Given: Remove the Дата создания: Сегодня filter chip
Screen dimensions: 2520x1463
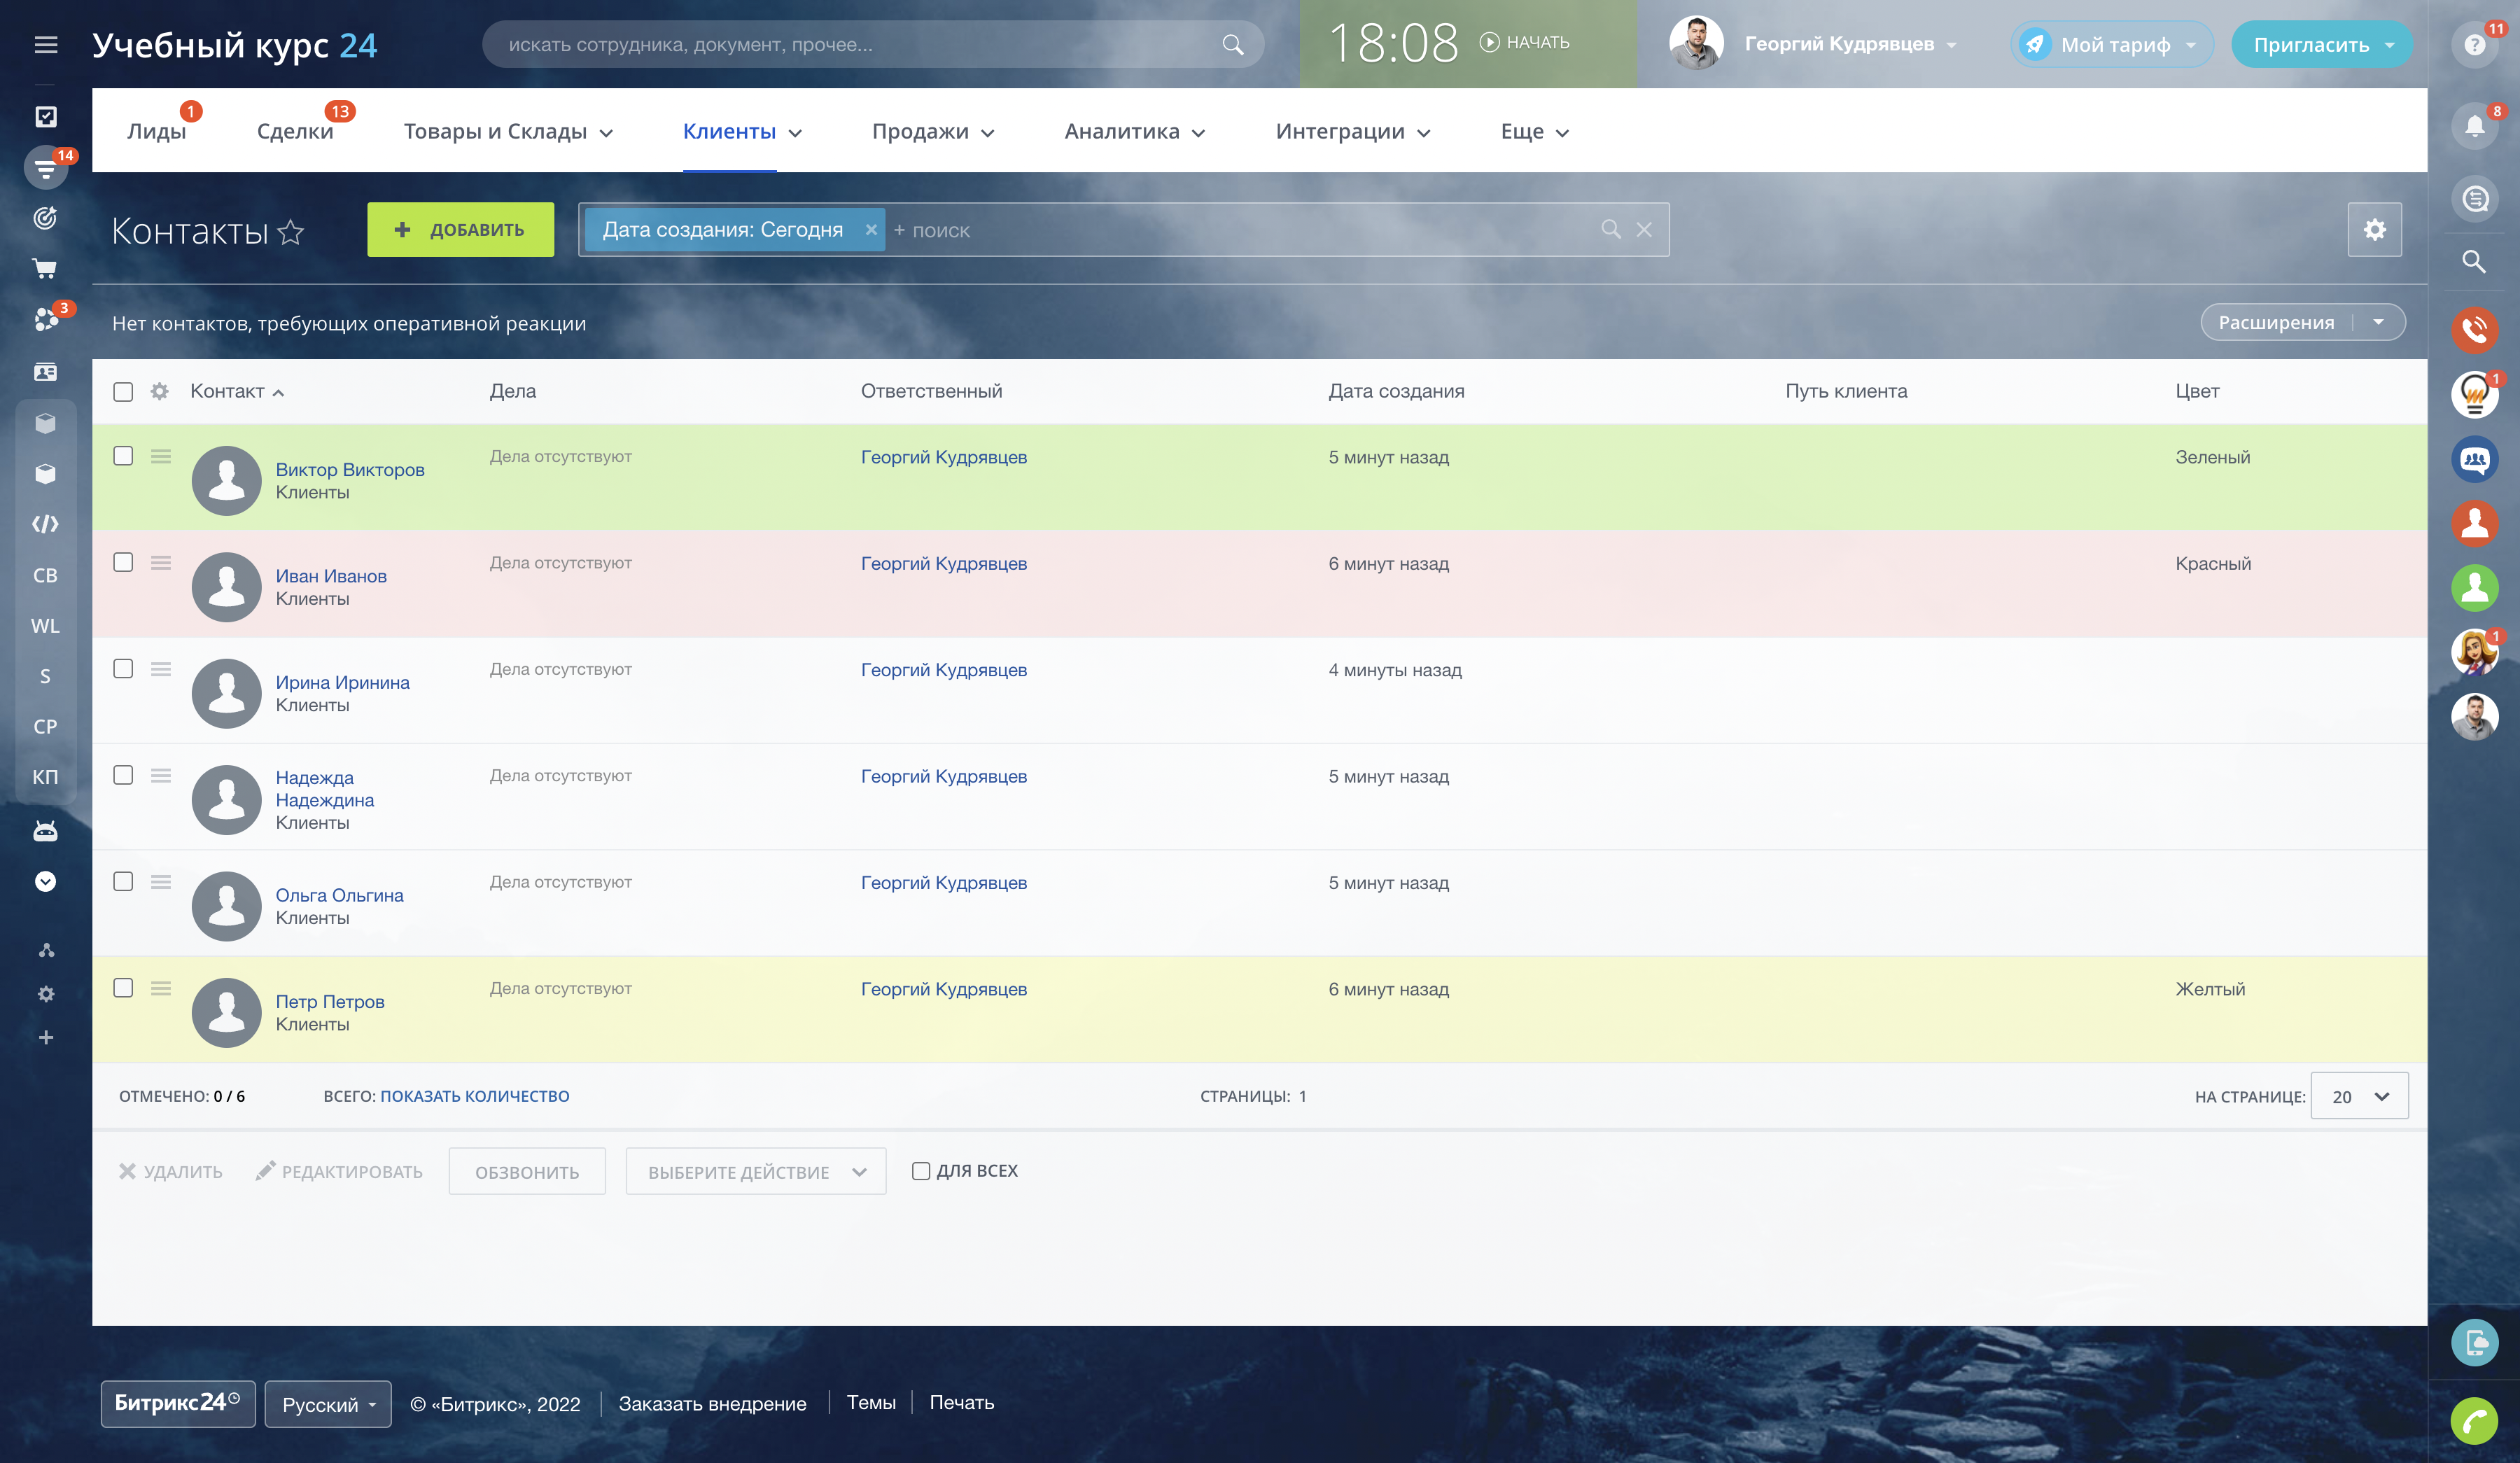Looking at the screenshot, I should click(x=871, y=230).
